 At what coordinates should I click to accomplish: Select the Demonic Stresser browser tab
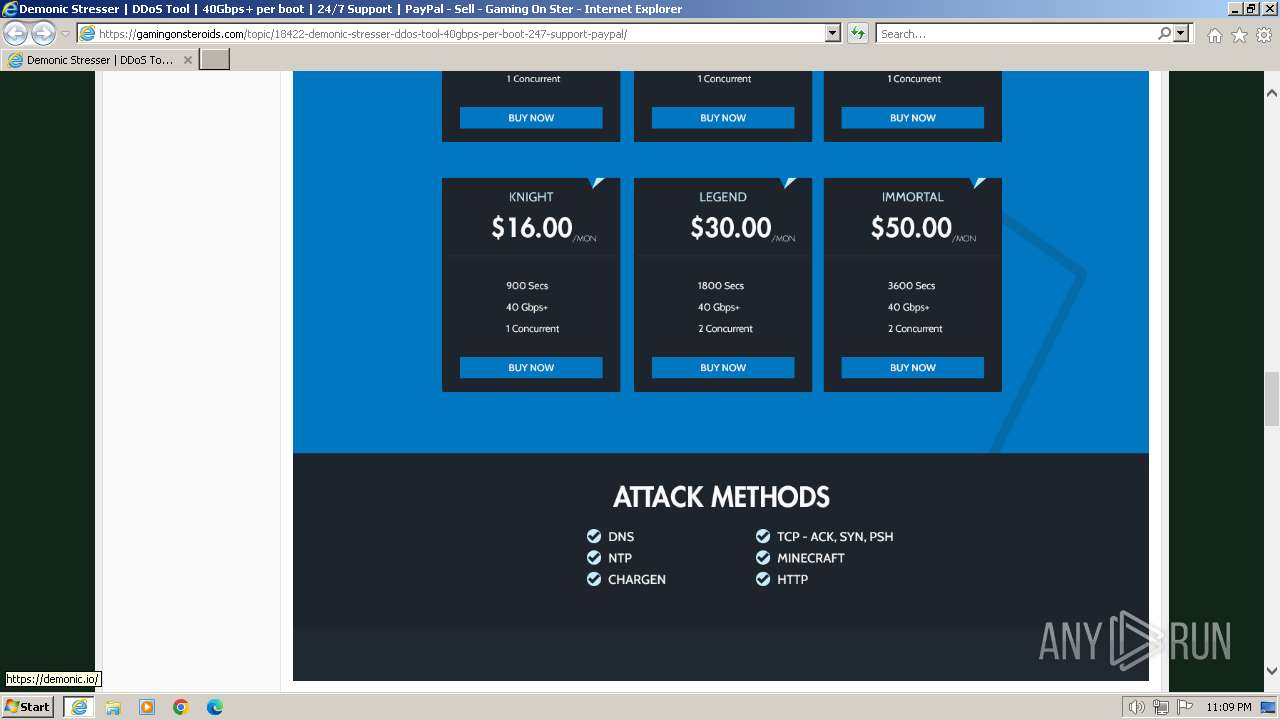[x=100, y=60]
